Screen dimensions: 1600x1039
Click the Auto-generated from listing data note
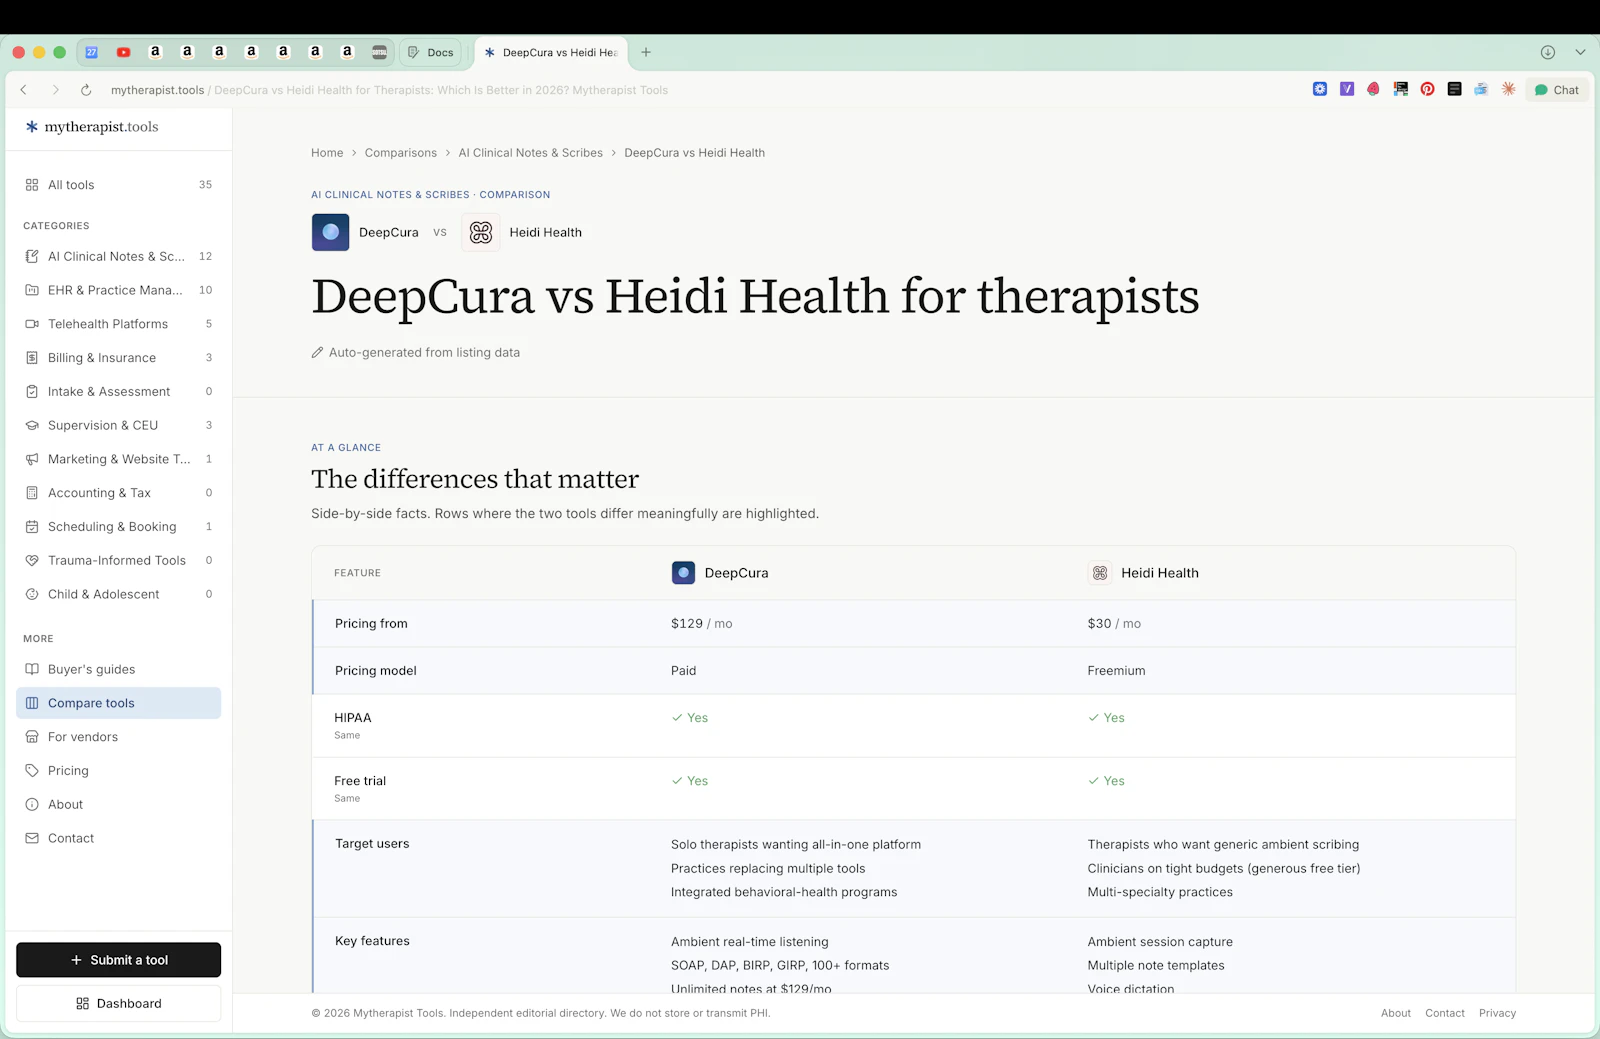[416, 352]
